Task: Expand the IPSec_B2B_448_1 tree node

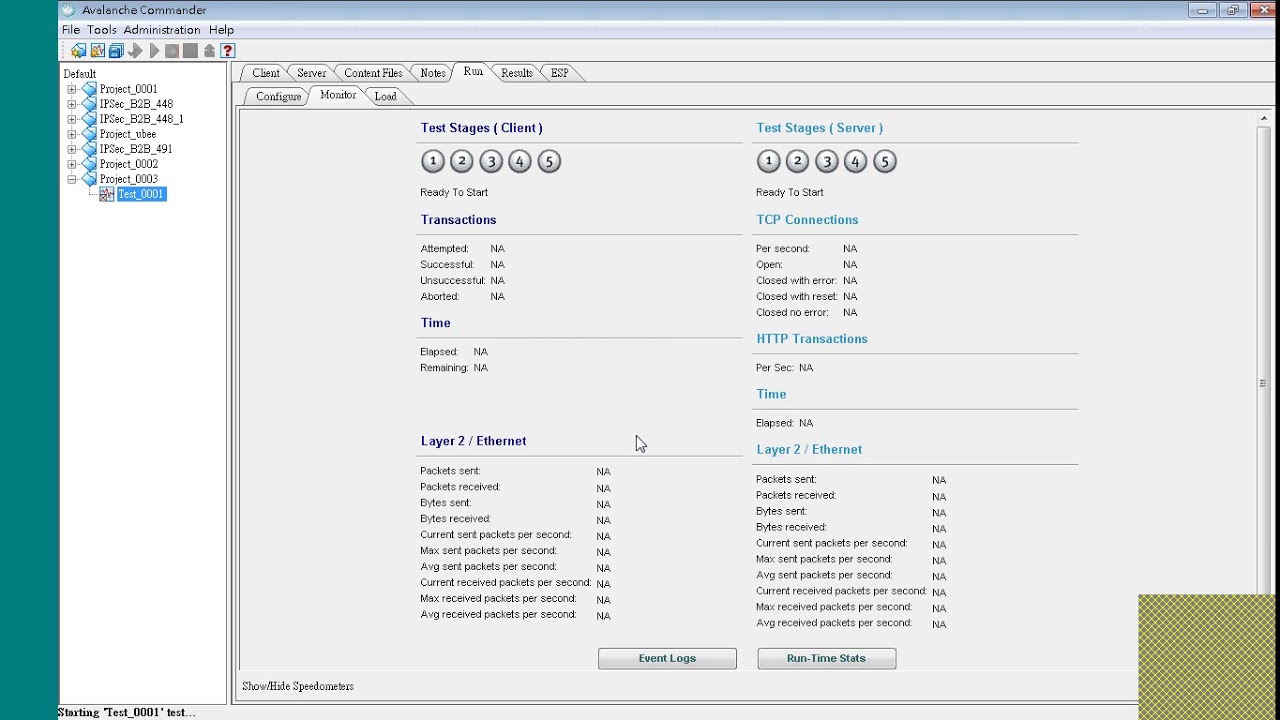Action: click(72, 119)
